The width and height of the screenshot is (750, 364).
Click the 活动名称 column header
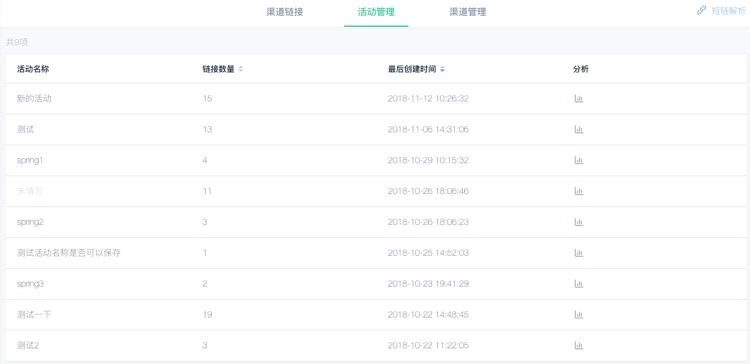(33, 69)
